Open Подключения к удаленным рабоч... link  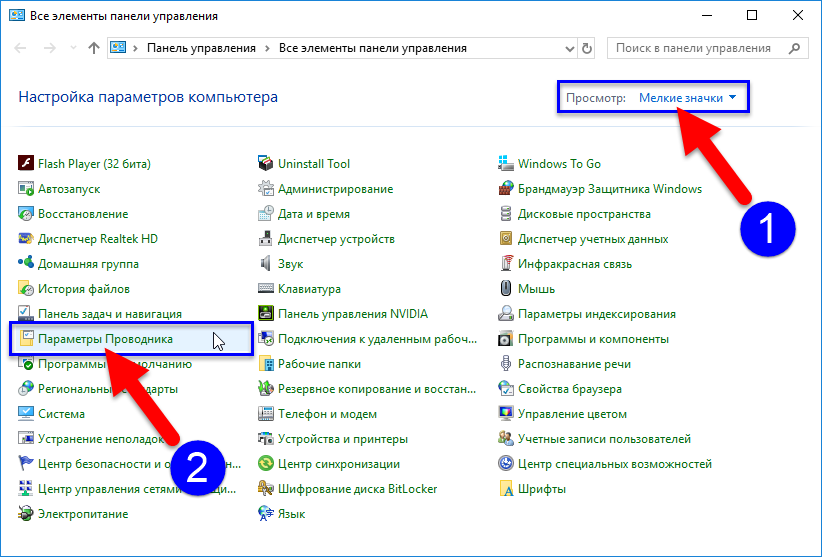(x=377, y=339)
